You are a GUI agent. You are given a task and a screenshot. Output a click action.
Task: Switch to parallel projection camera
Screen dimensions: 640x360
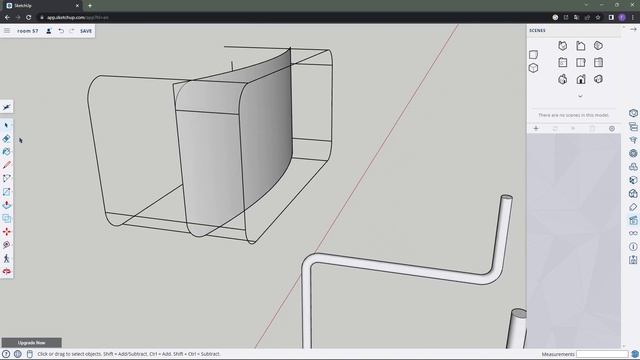coord(533,55)
